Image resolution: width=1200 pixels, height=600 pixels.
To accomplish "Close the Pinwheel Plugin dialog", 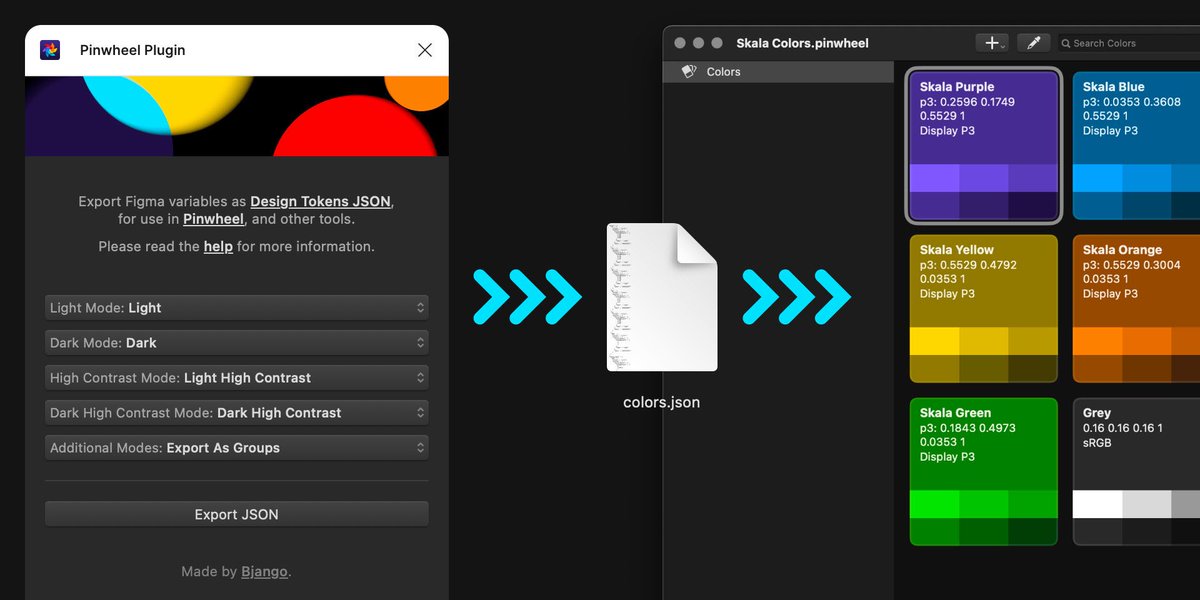I will pos(425,50).
